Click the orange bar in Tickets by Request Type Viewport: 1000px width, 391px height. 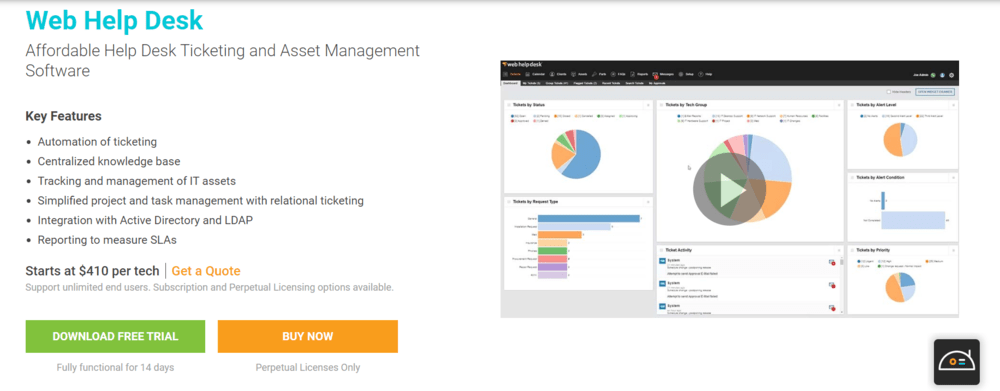560,235
